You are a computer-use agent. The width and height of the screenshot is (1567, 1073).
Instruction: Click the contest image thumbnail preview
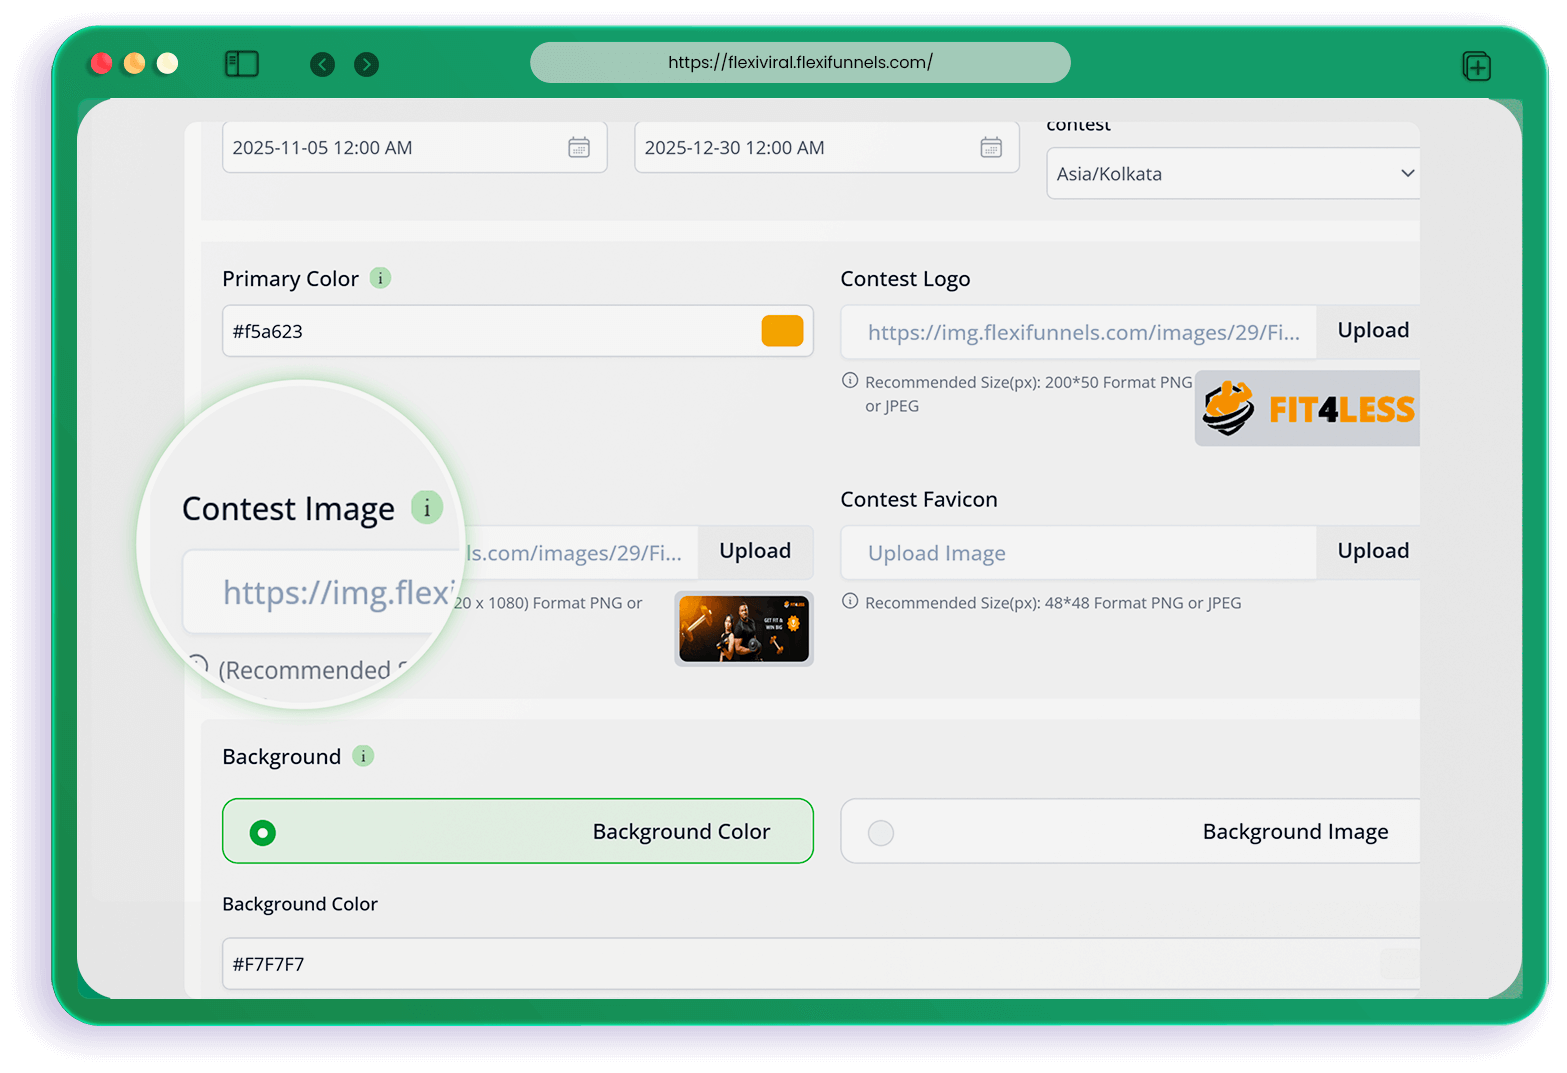744,629
